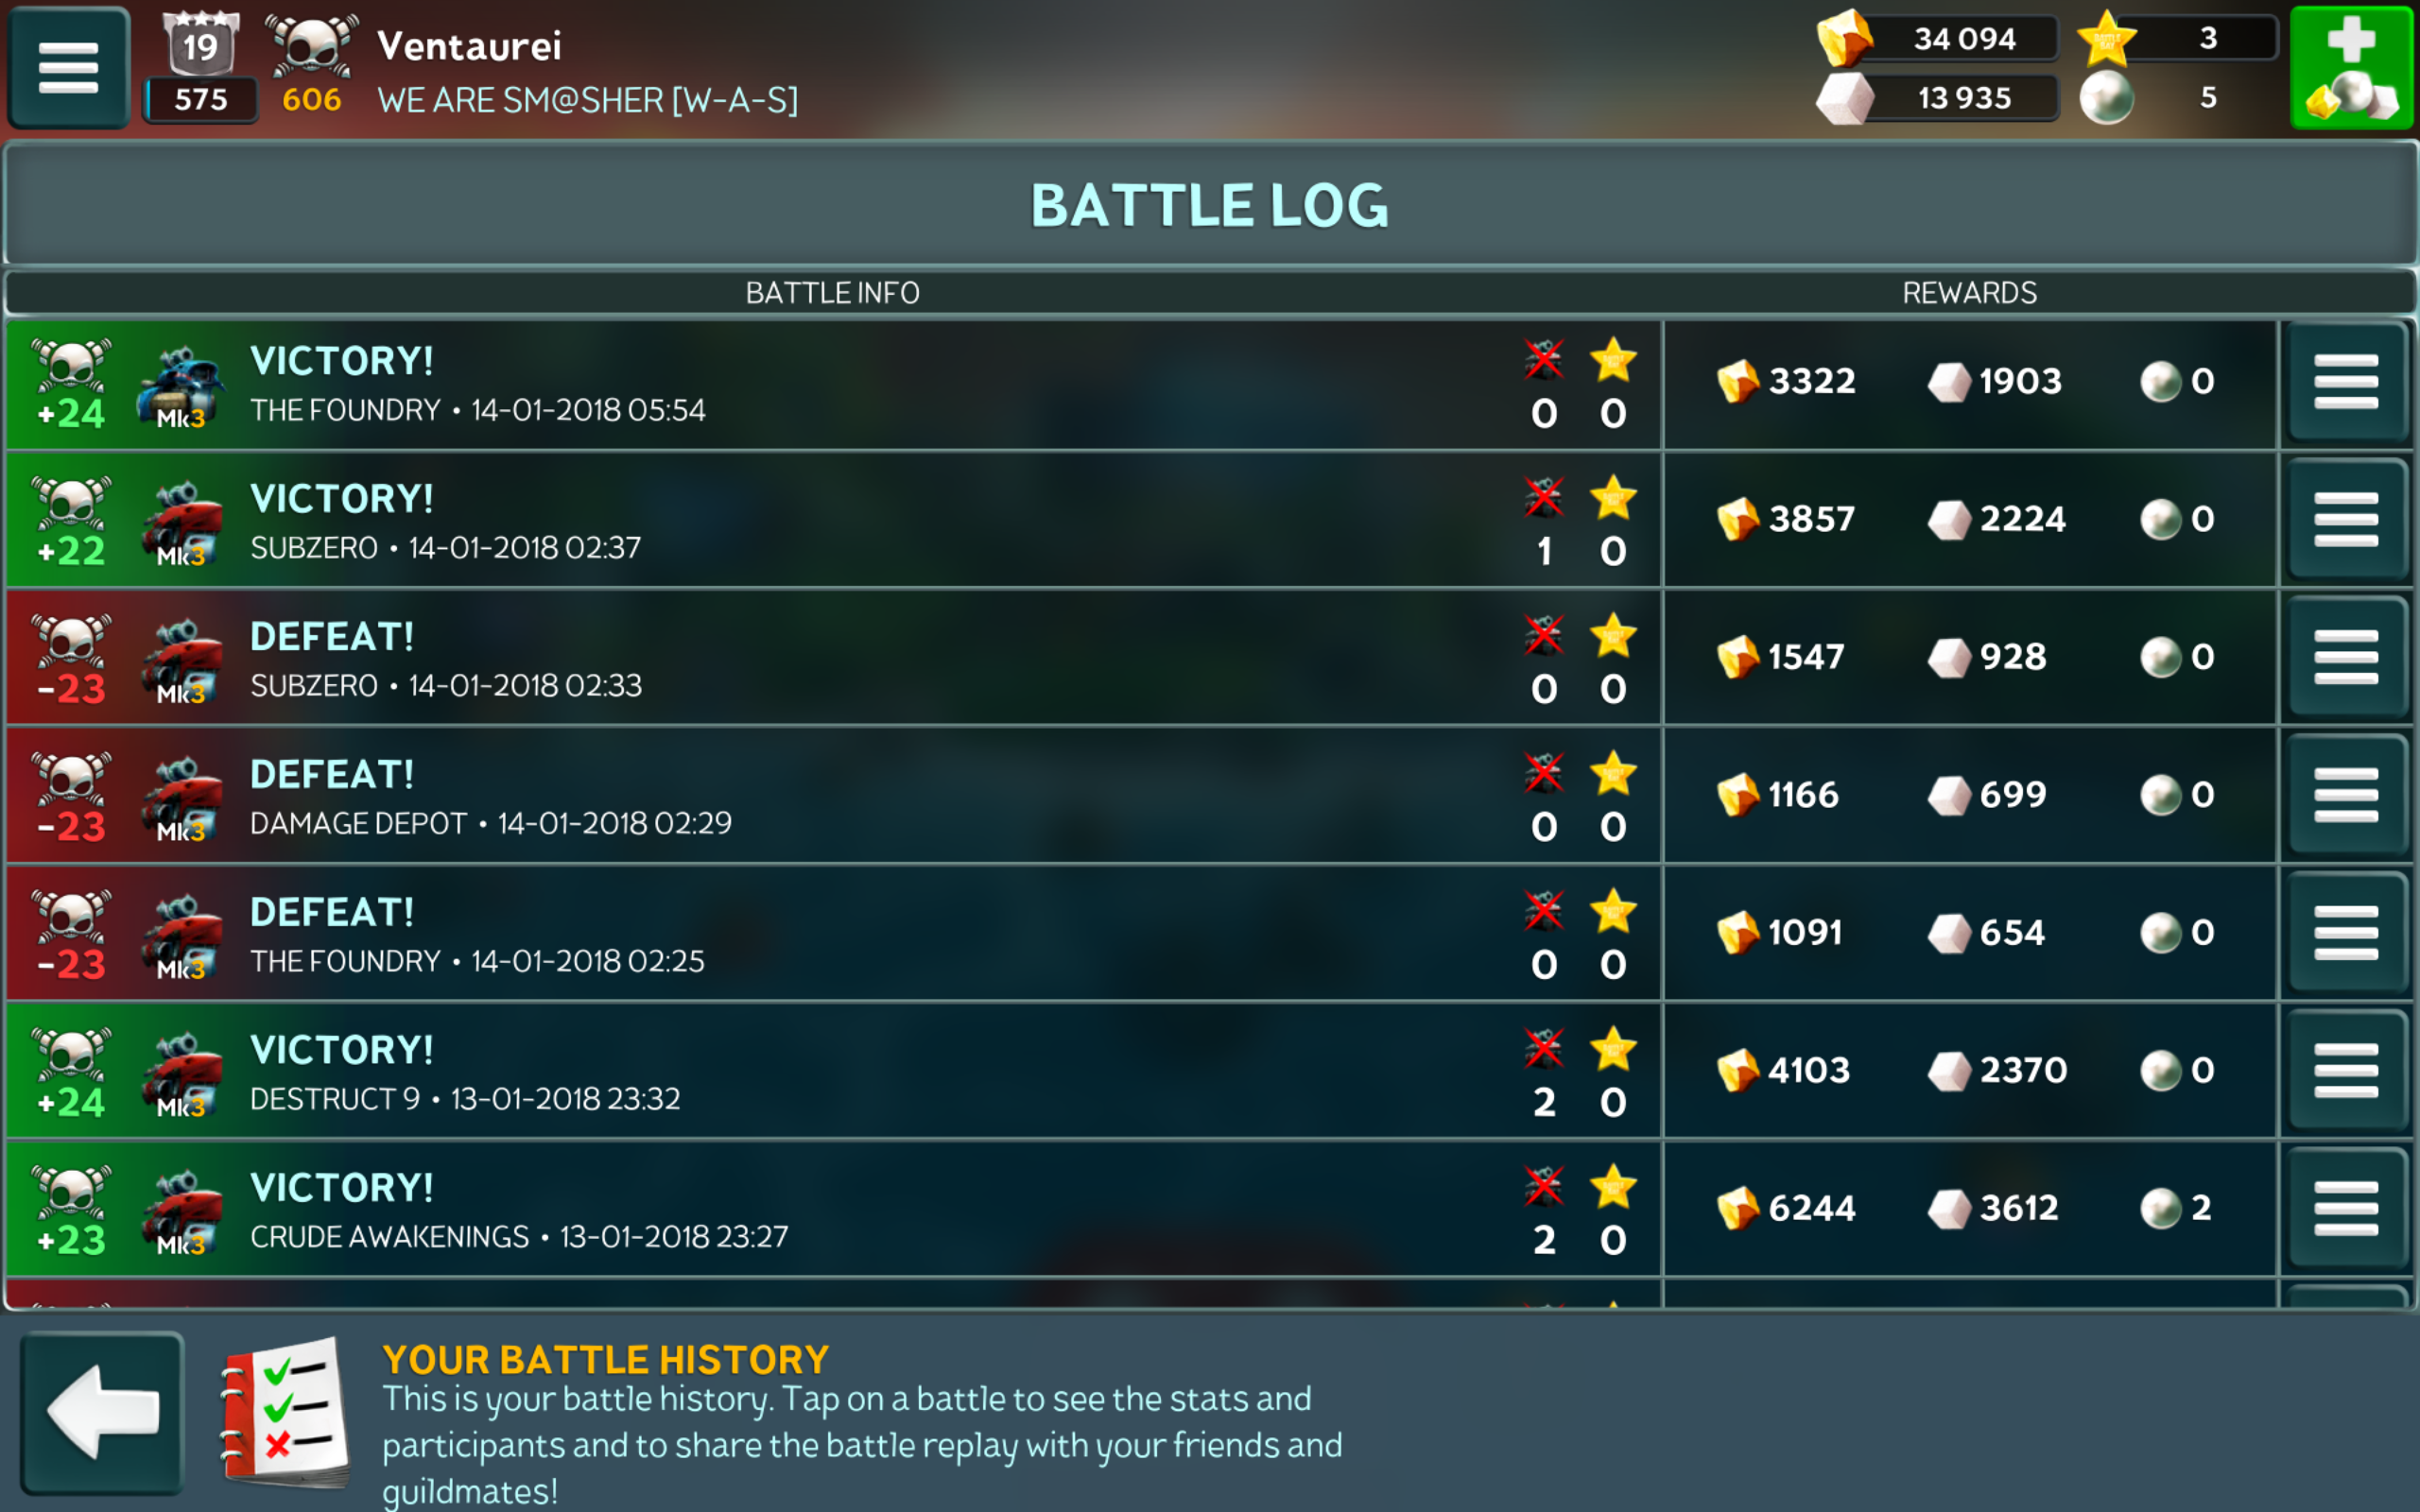Viewport: 2420px width, 1512px height.
Task: Tap the Rewards column header
Action: pyautogui.click(x=1969, y=293)
